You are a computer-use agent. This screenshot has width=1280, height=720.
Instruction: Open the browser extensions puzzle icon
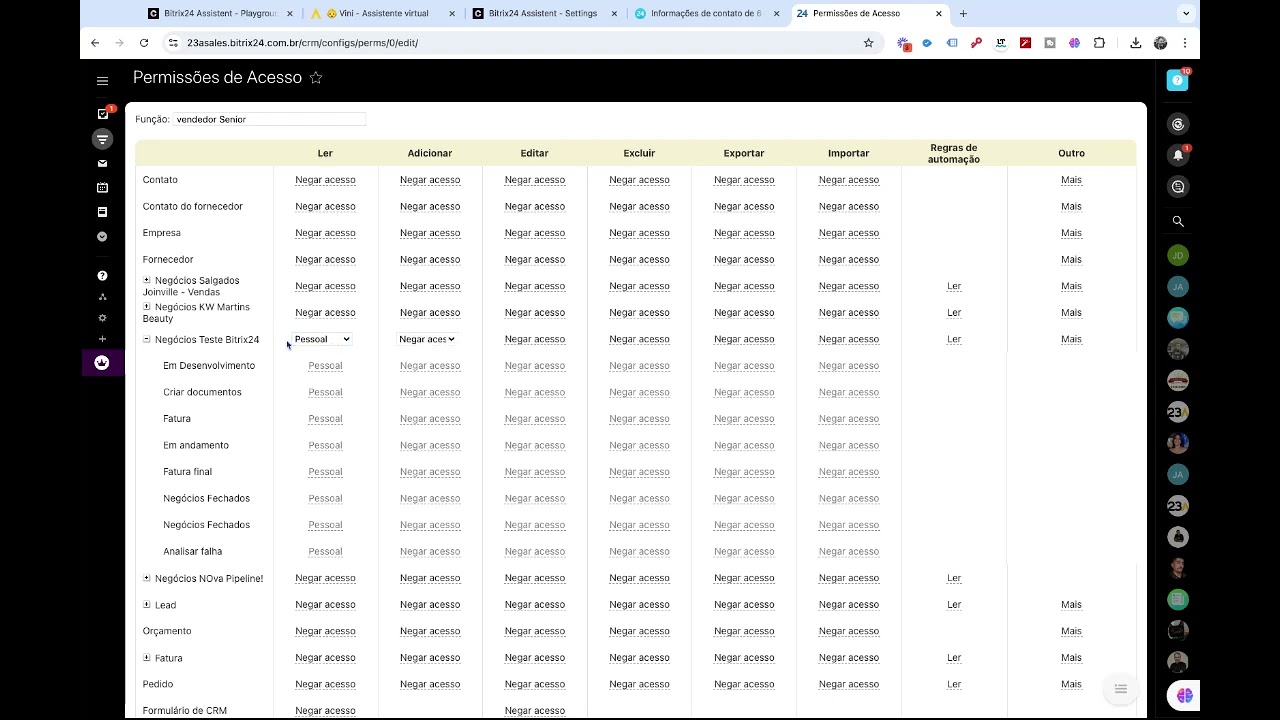tap(1099, 43)
